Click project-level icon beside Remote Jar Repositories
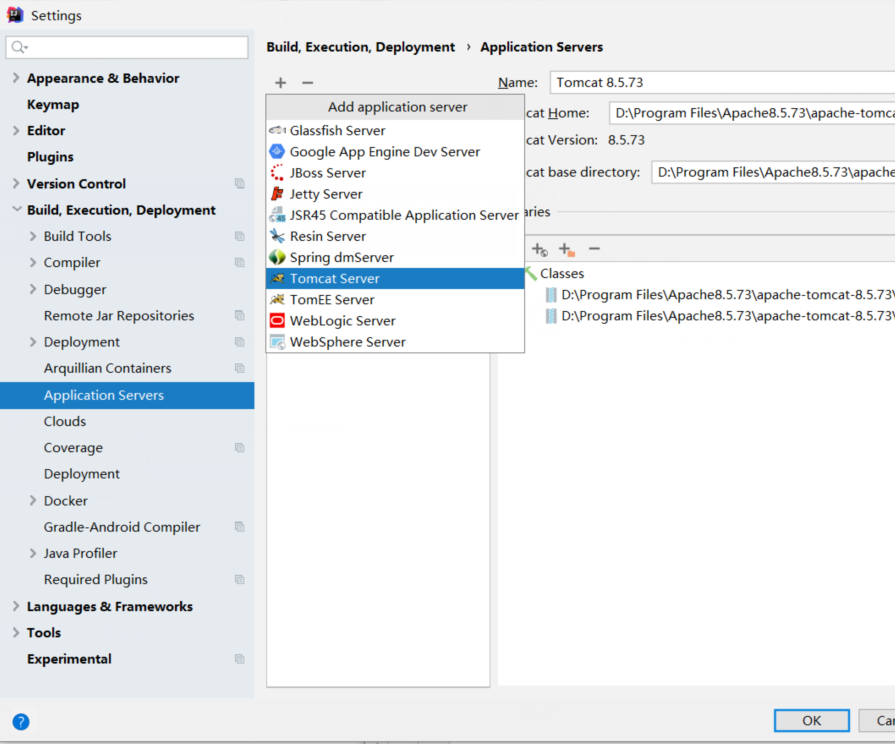This screenshot has width=895, height=744. pyautogui.click(x=240, y=315)
